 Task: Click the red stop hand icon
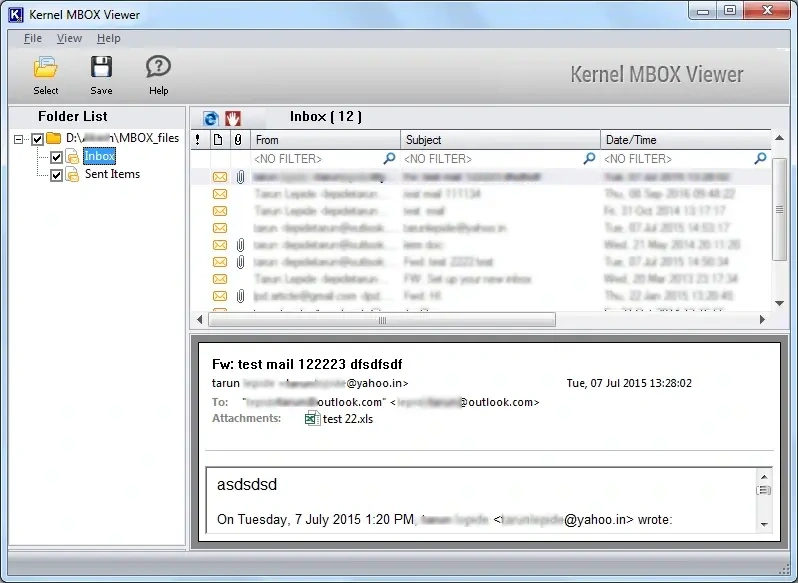233,118
